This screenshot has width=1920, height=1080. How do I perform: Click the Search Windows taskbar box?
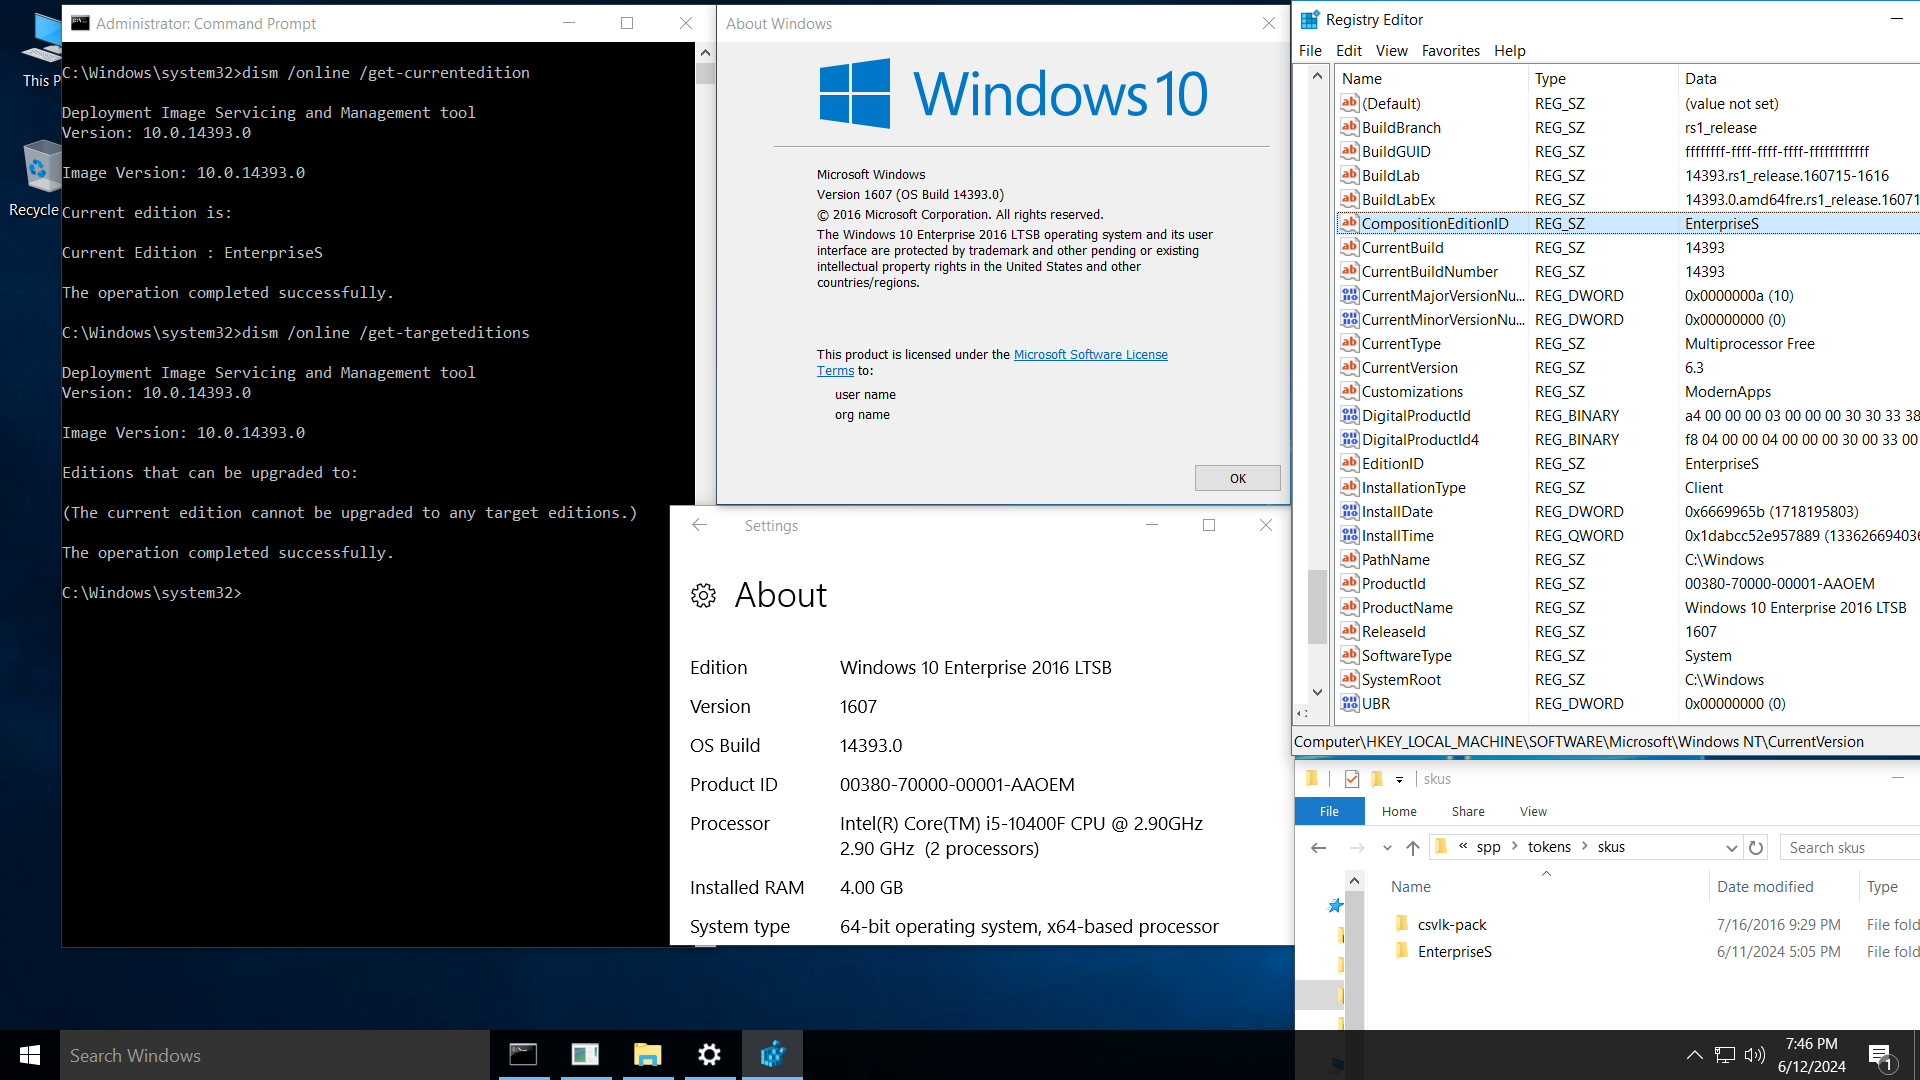pyautogui.click(x=275, y=1055)
